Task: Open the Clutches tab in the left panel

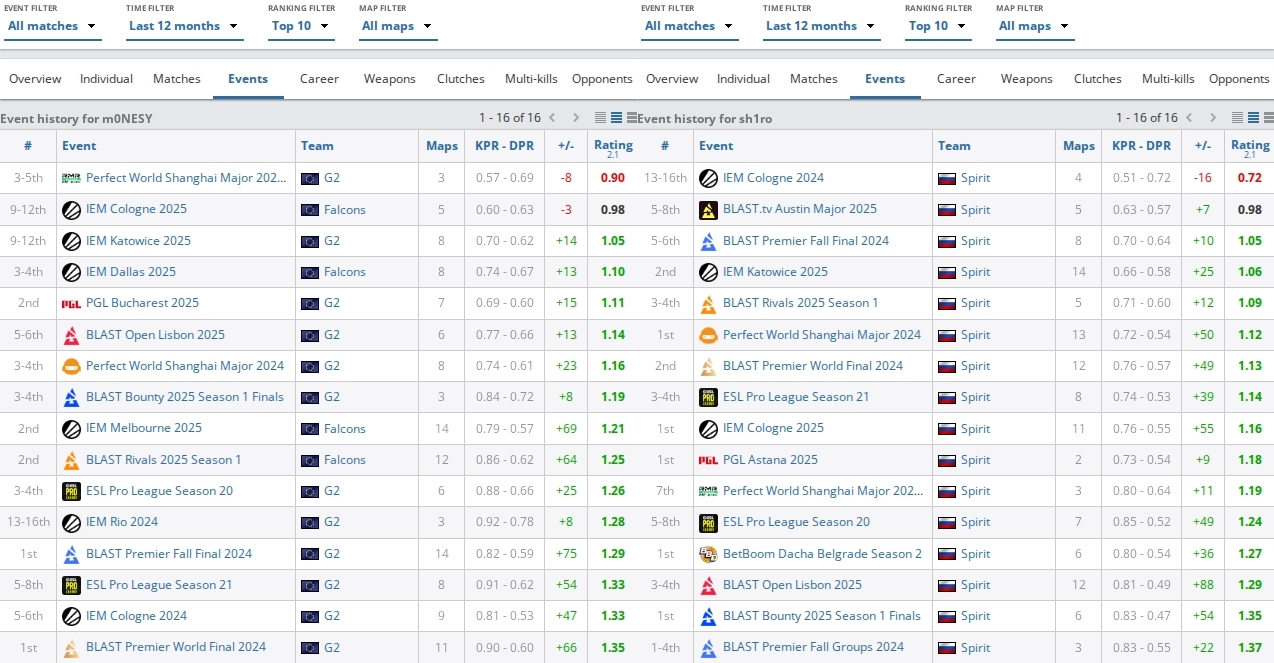Action: [x=461, y=79]
